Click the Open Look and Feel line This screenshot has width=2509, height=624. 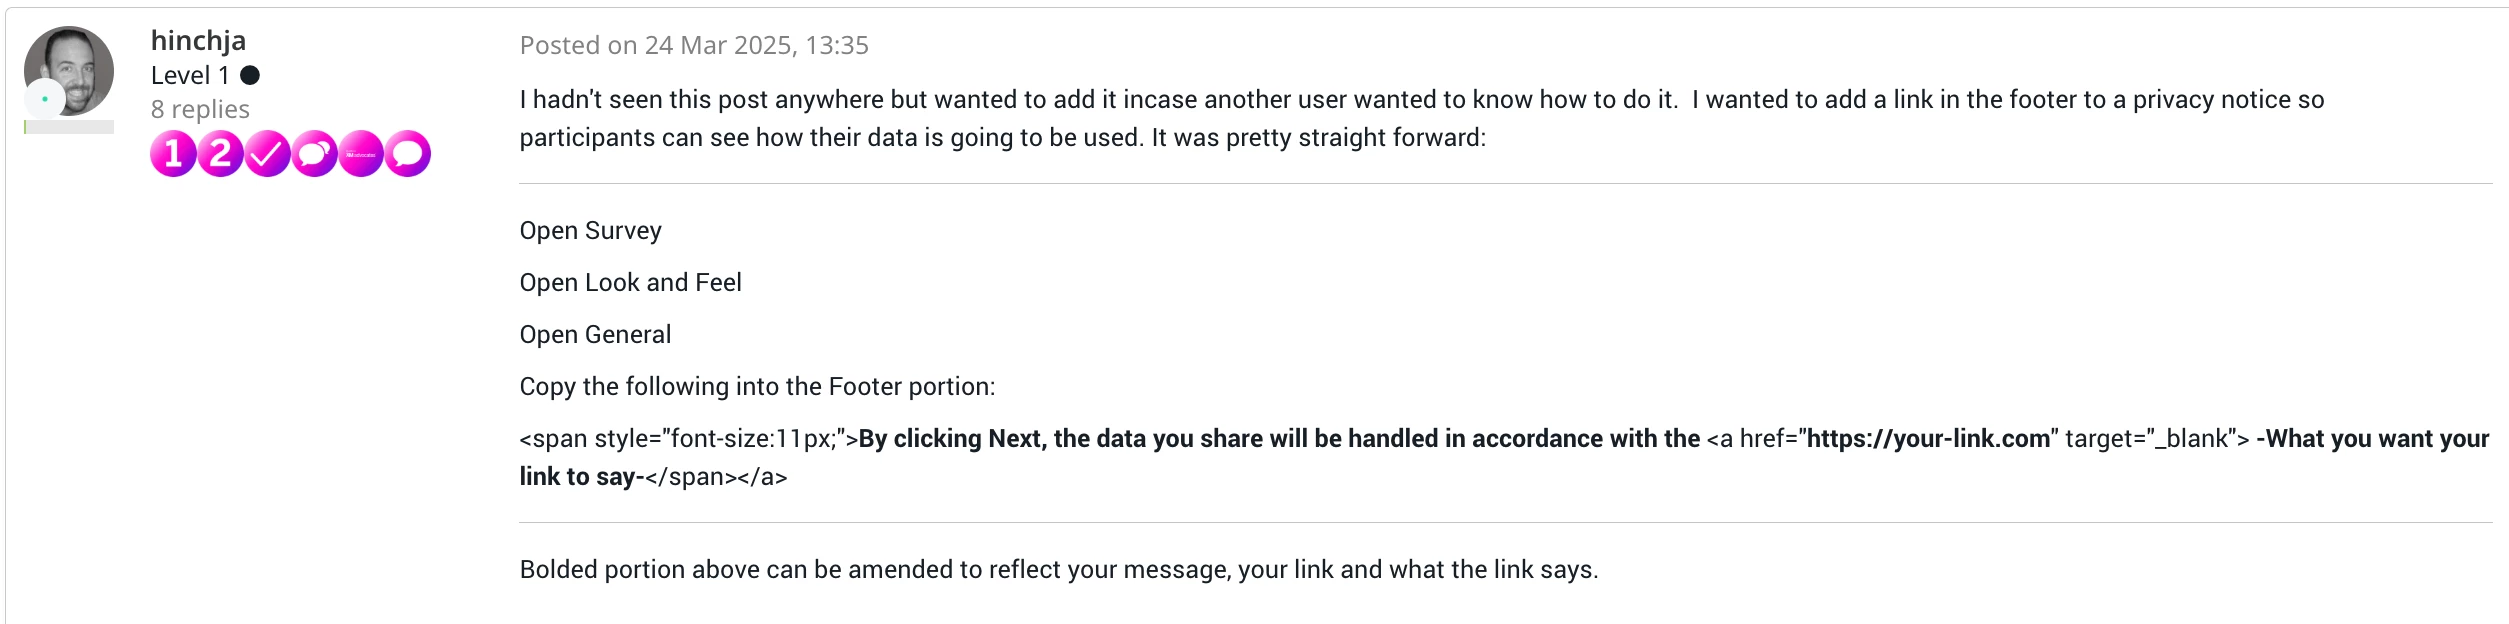click(630, 283)
